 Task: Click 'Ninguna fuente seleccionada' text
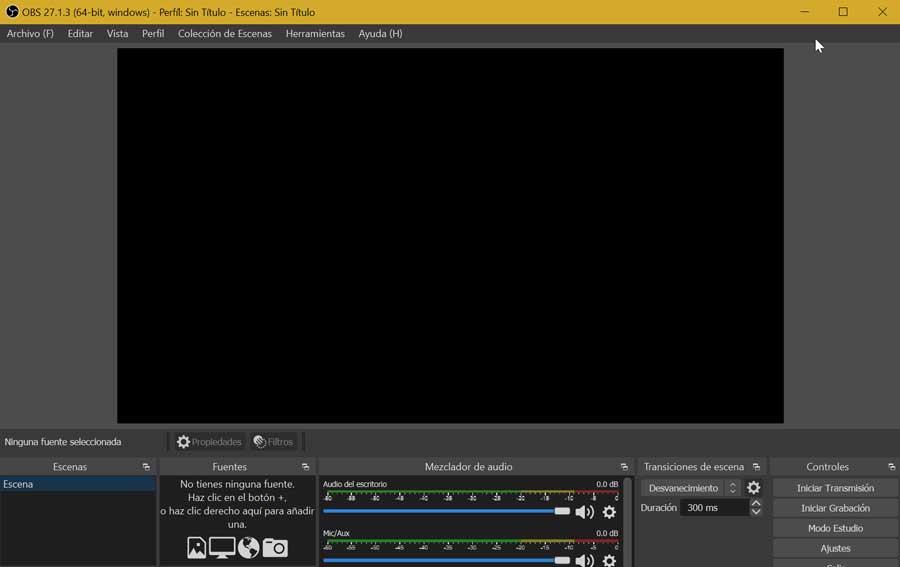[63, 442]
